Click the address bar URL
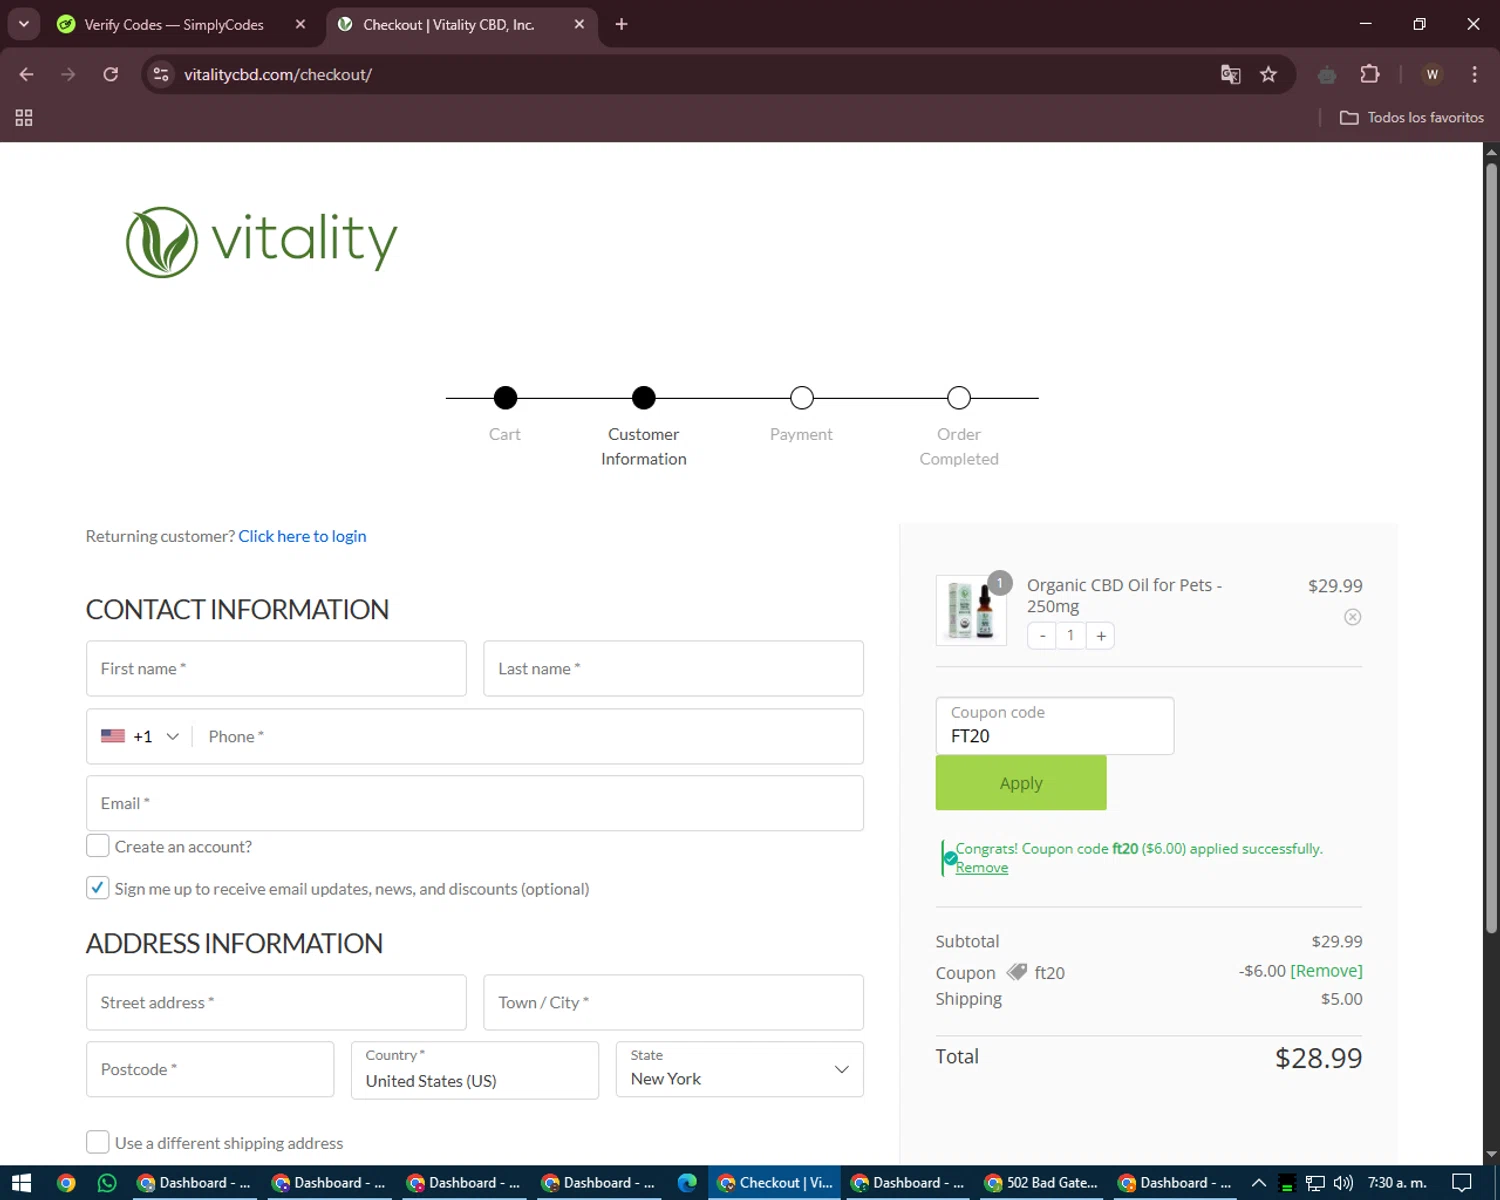This screenshot has width=1500, height=1200. point(278,75)
